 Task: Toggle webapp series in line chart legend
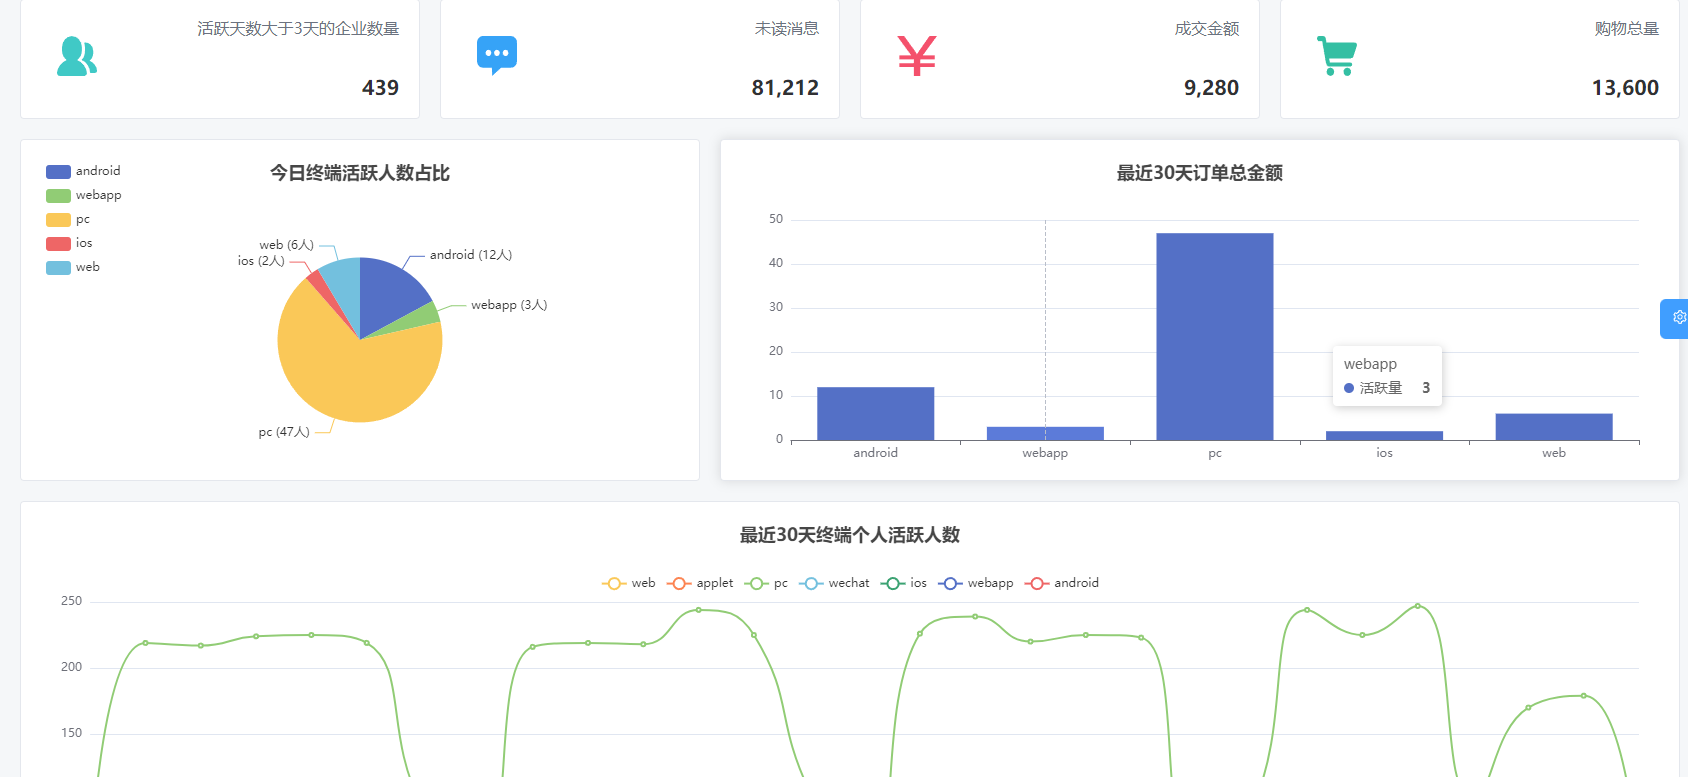(976, 583)
